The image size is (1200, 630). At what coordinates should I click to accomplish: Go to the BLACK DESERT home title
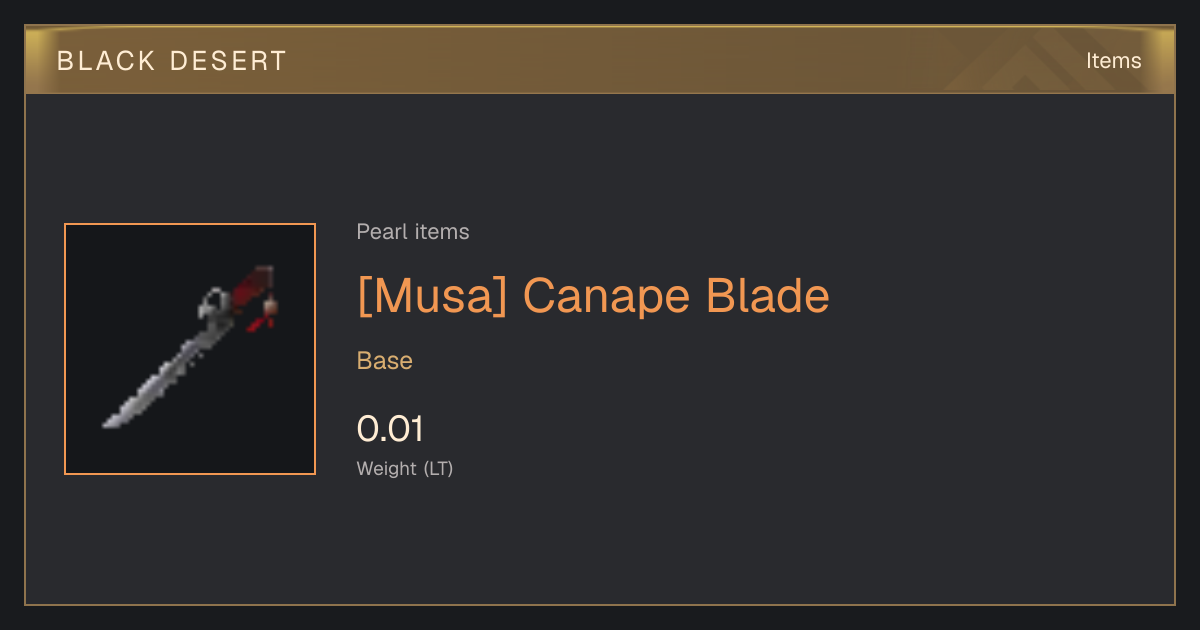(x=172, y=61)
